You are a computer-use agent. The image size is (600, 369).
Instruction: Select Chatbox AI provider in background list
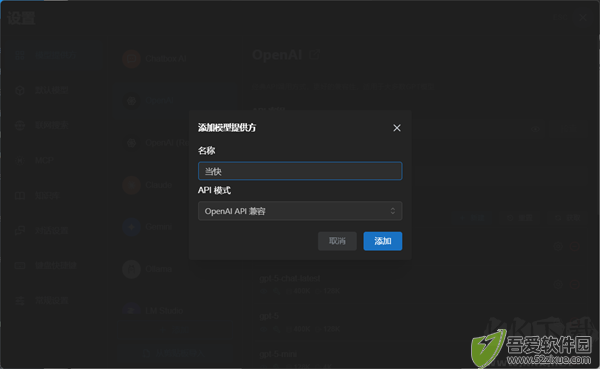[175, 59]
